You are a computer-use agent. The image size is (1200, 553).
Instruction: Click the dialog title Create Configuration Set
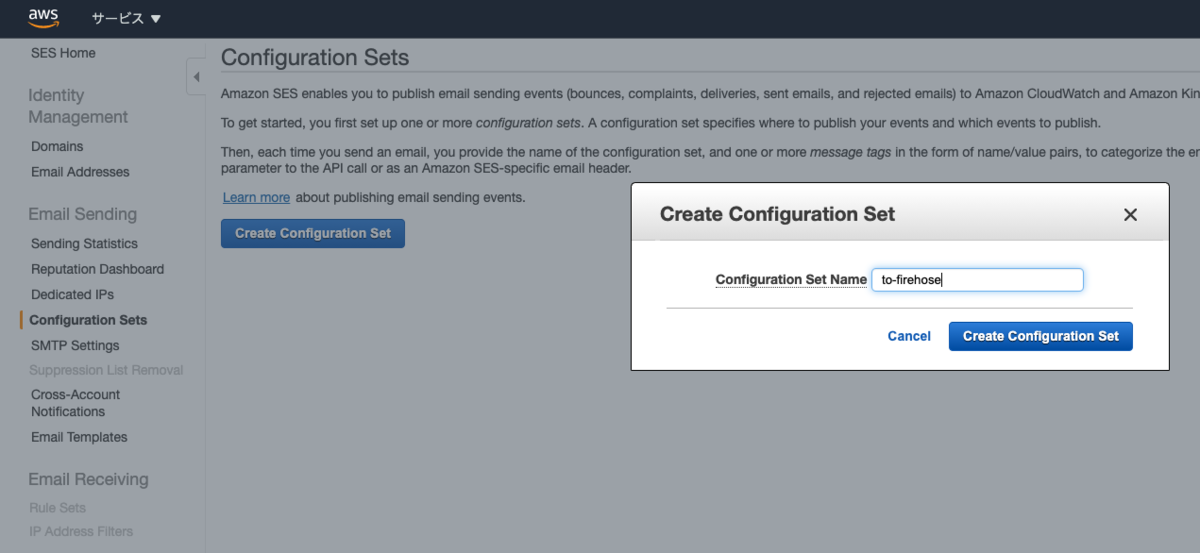tap(777, 214)
